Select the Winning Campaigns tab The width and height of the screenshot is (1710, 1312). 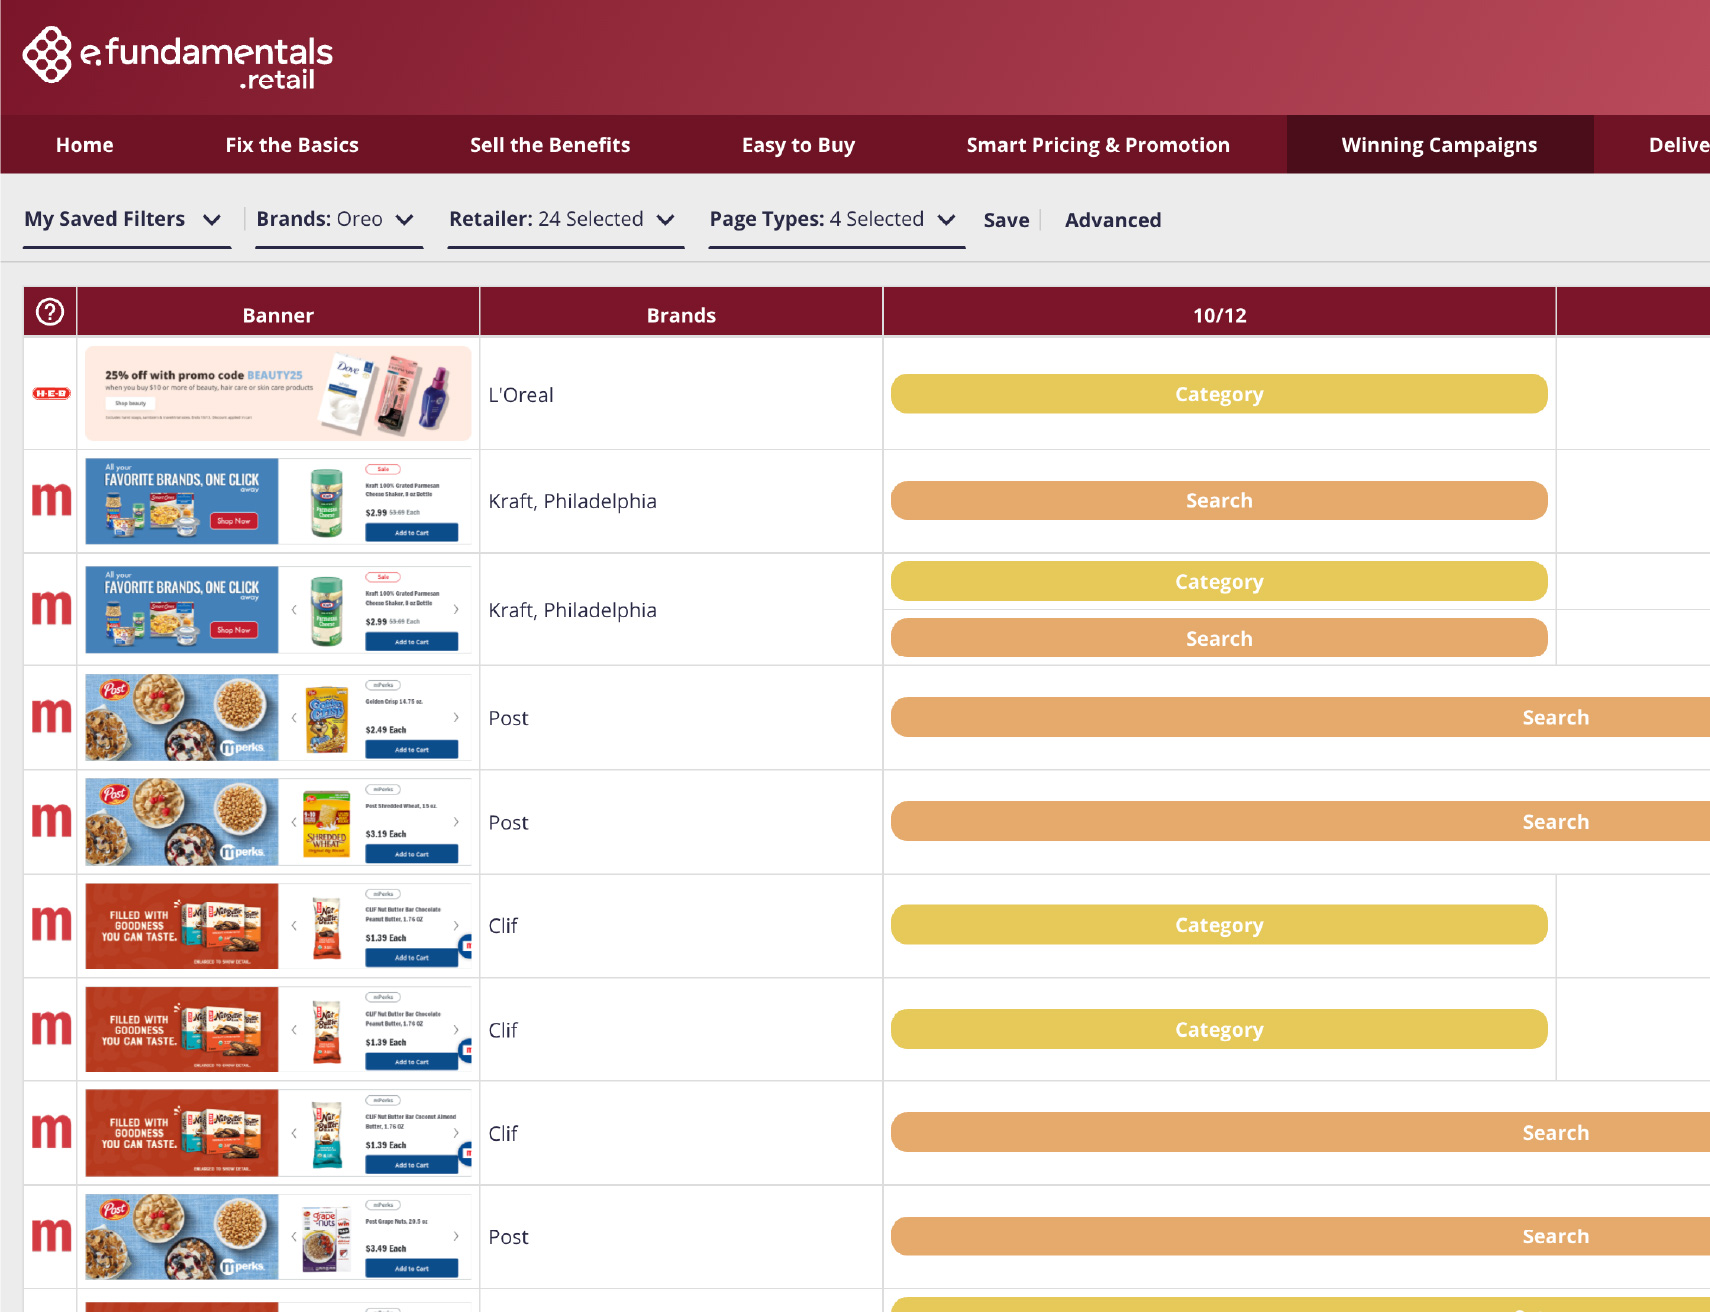1439,145
